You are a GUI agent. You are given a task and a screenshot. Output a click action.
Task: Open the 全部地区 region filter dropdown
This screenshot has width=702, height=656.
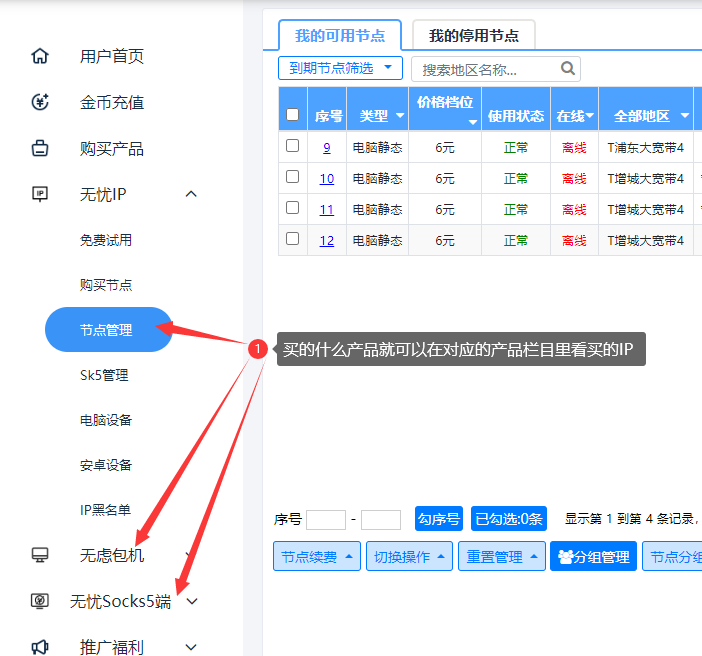click(x=685, y=116)
